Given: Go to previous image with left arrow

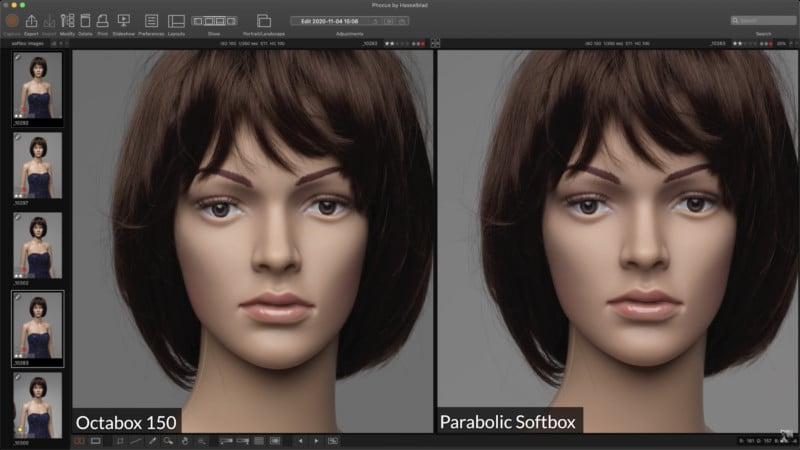Looking at the screenshot, I should (x=303, y=440).
